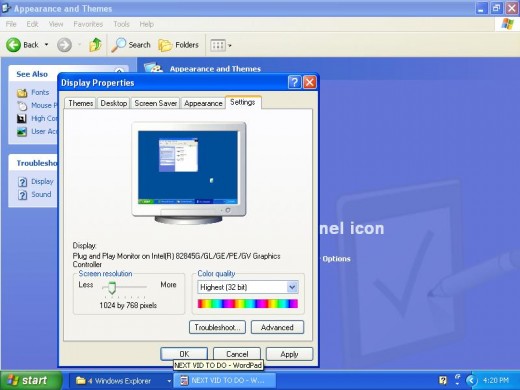Image resolution: width=520 pixels, height=390 pixels.
Task: Show hidden tray icons arrow
Action: (x=471, y=380)
